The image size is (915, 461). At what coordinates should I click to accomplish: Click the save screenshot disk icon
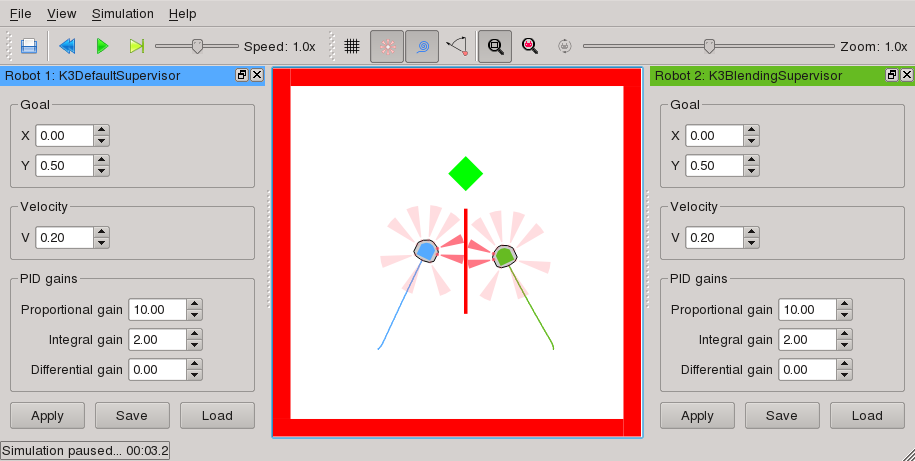29,46
